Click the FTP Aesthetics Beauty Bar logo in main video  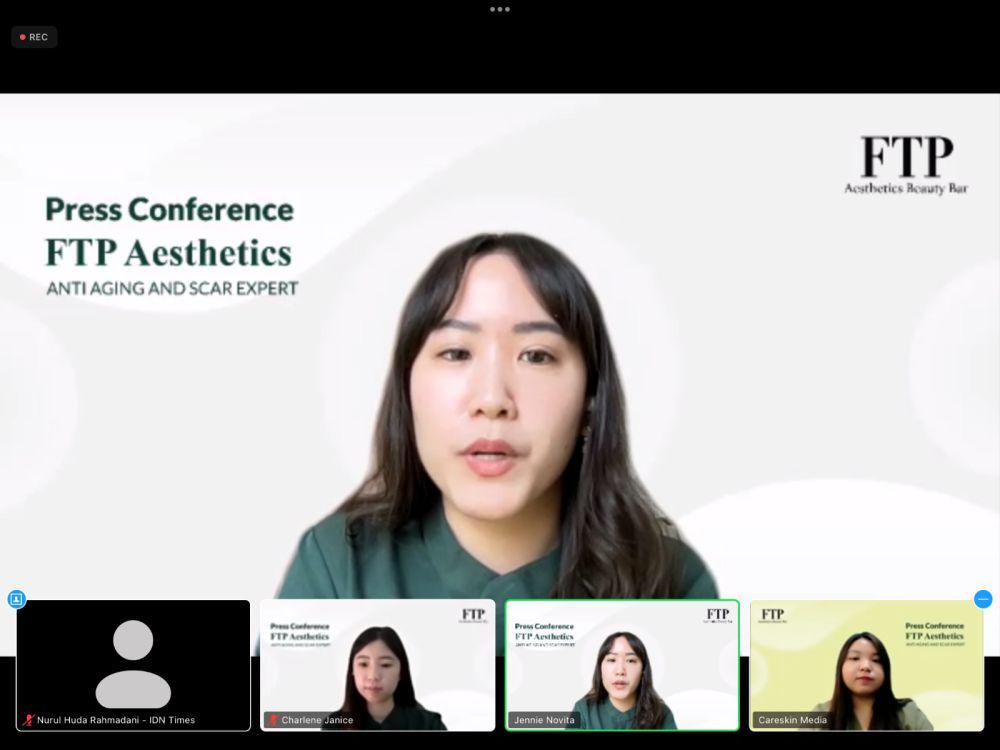pos(906,165)
